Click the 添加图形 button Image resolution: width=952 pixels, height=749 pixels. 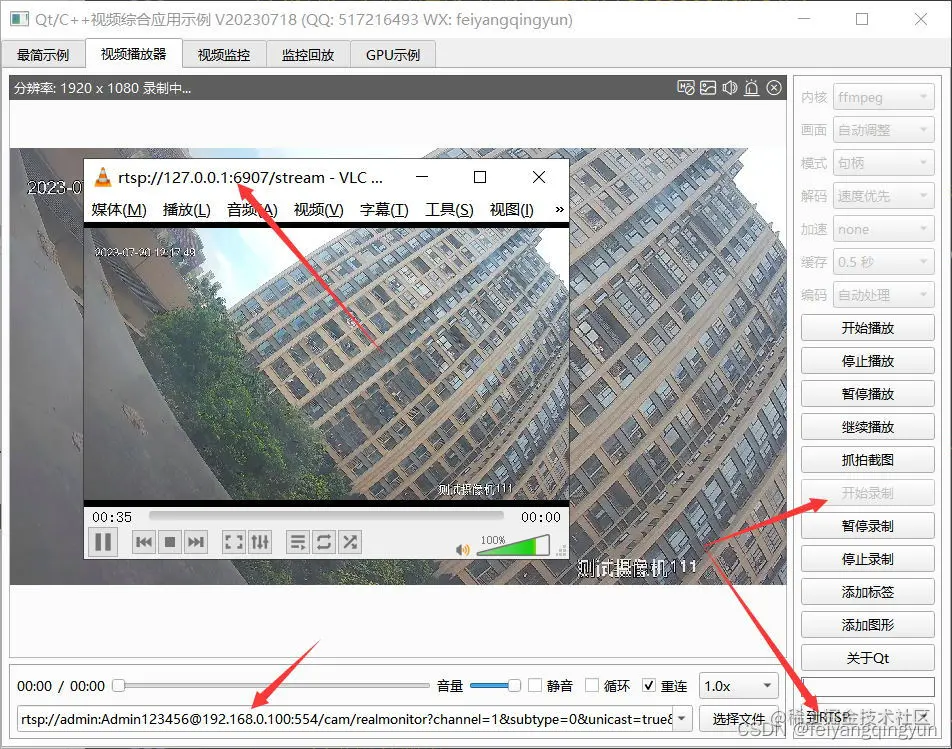pos(868,625)
